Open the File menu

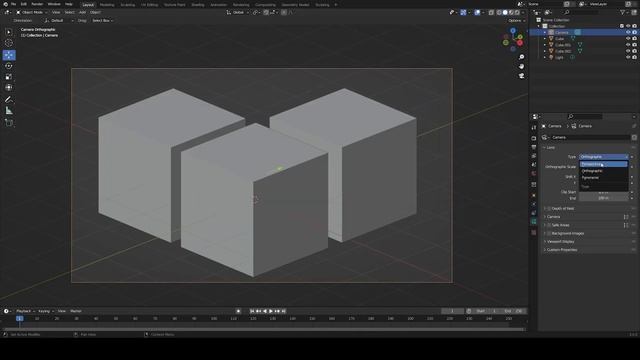pos(13,4)
